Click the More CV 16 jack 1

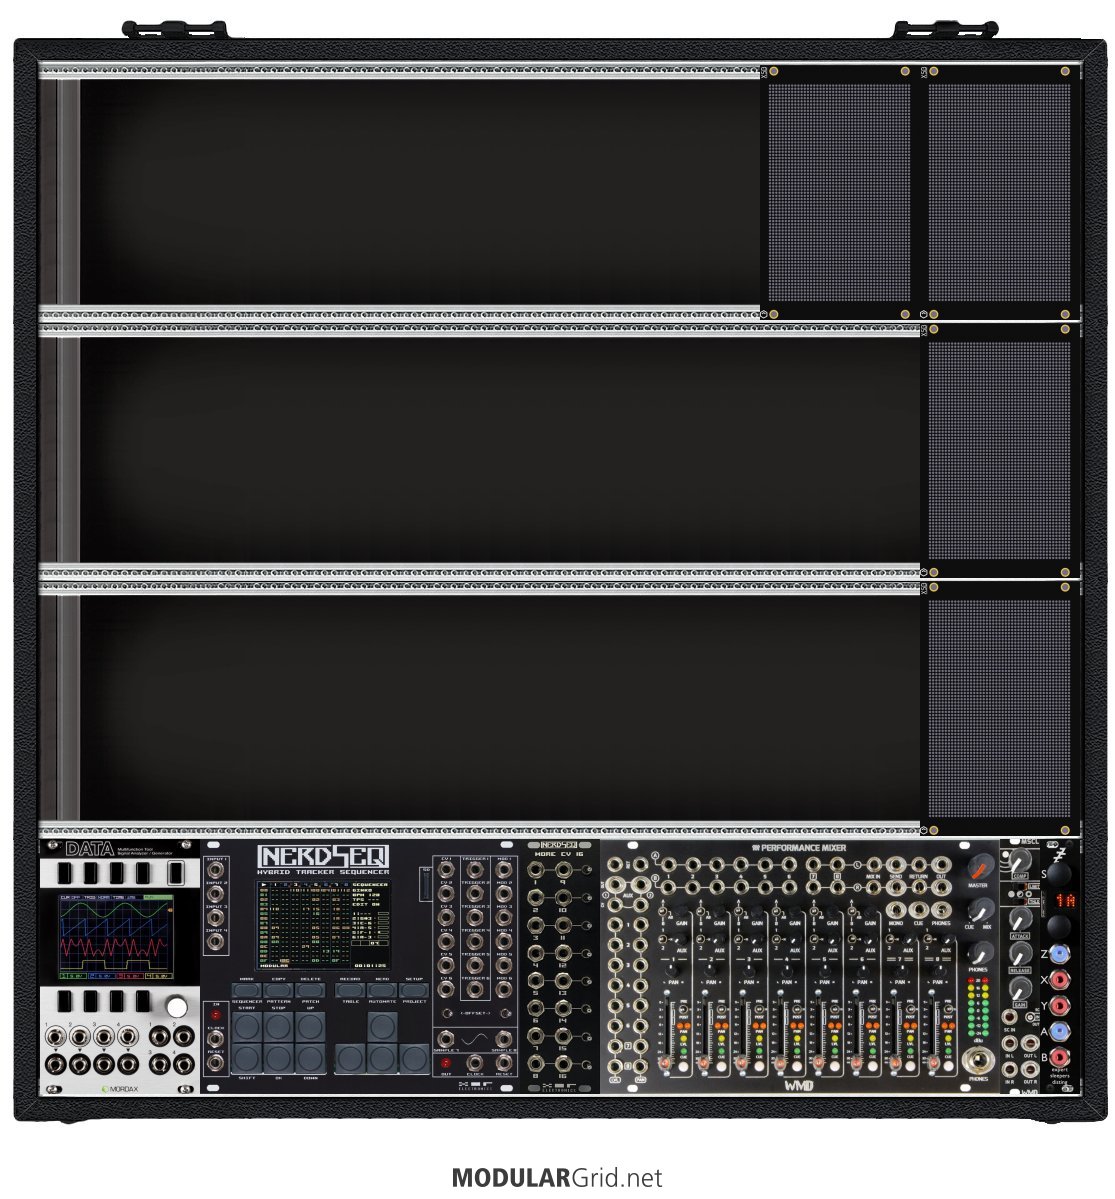(x=535, y=870)
